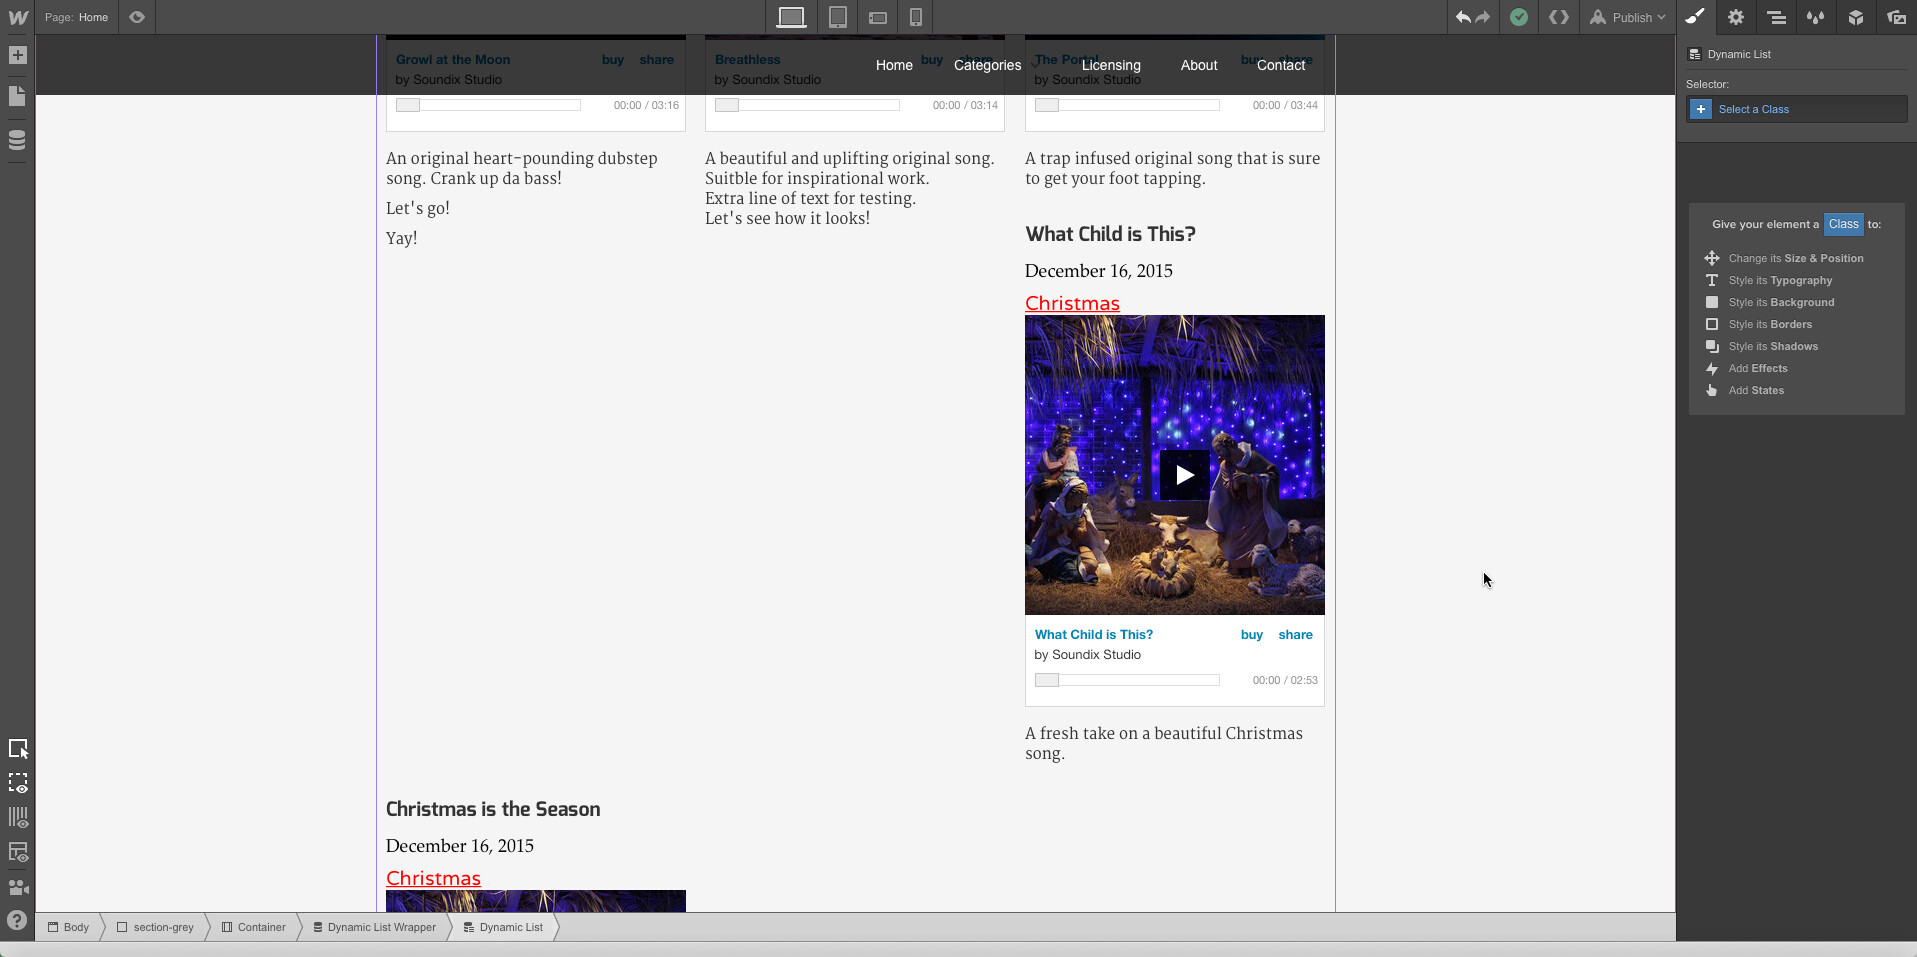Viewport: 1917px width, 957px height.
Task: Open the Publish dropdown
Action: (1628, 17)
